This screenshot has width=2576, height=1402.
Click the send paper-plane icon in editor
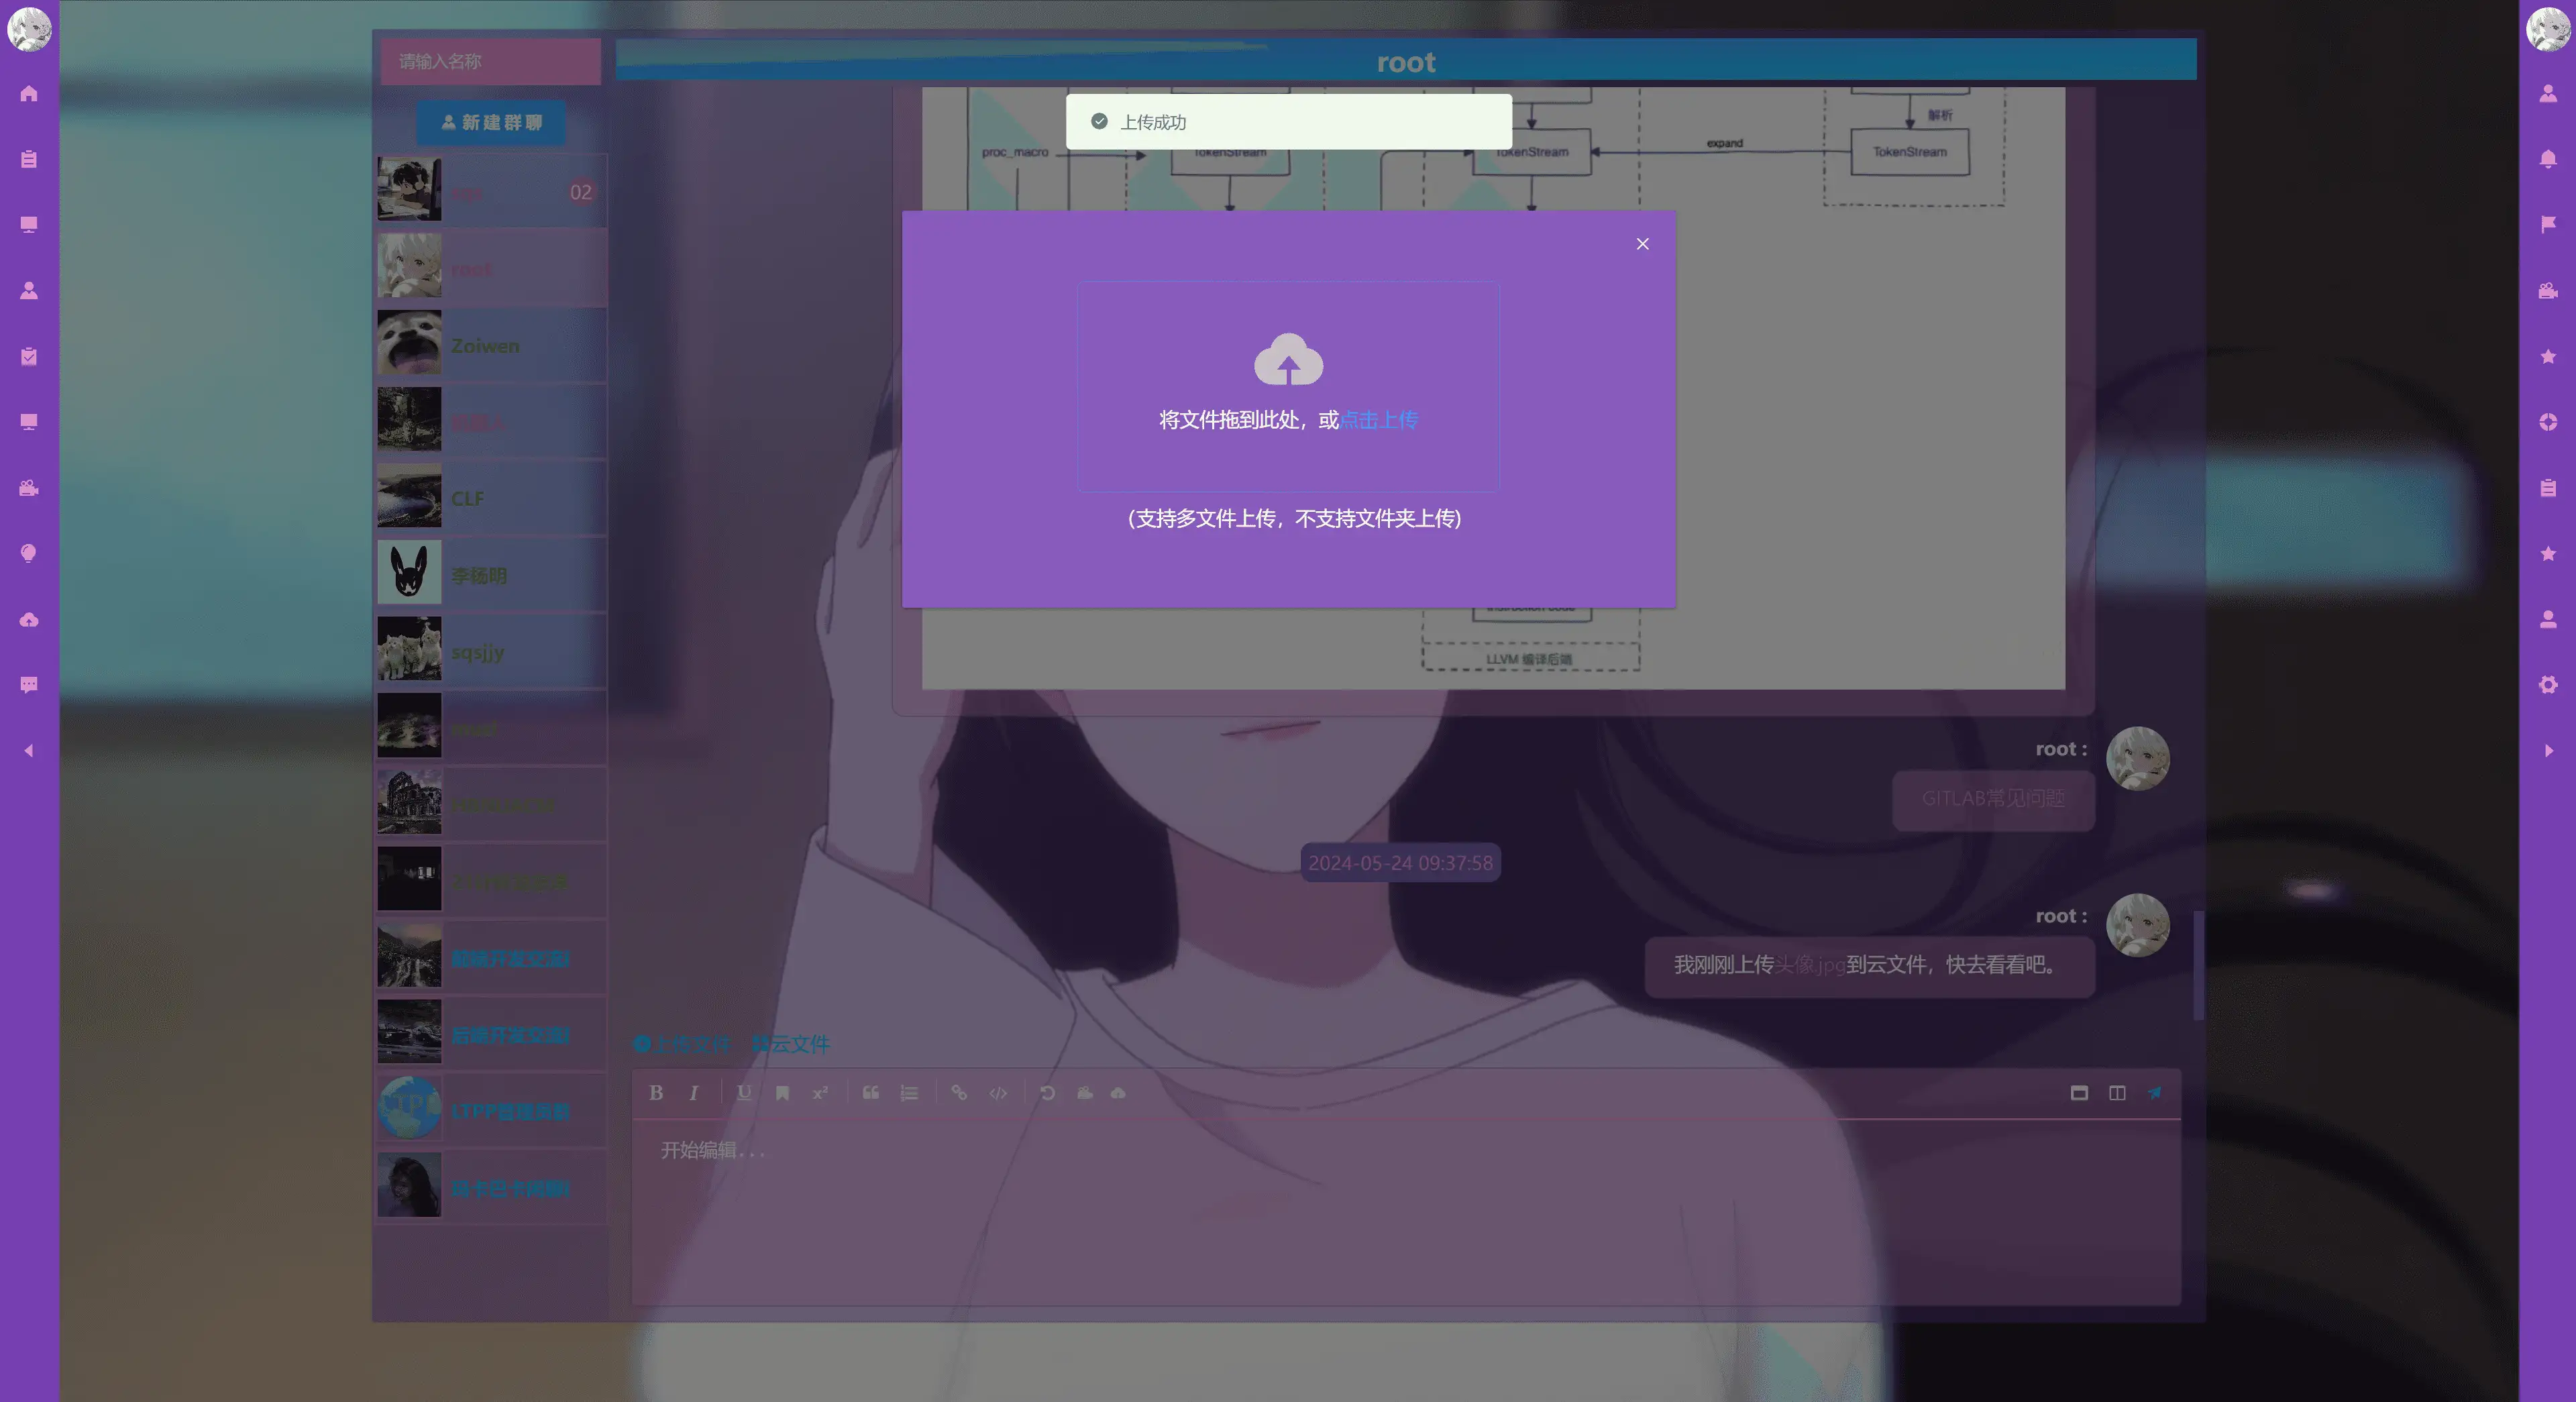tap(2154, 1093)
